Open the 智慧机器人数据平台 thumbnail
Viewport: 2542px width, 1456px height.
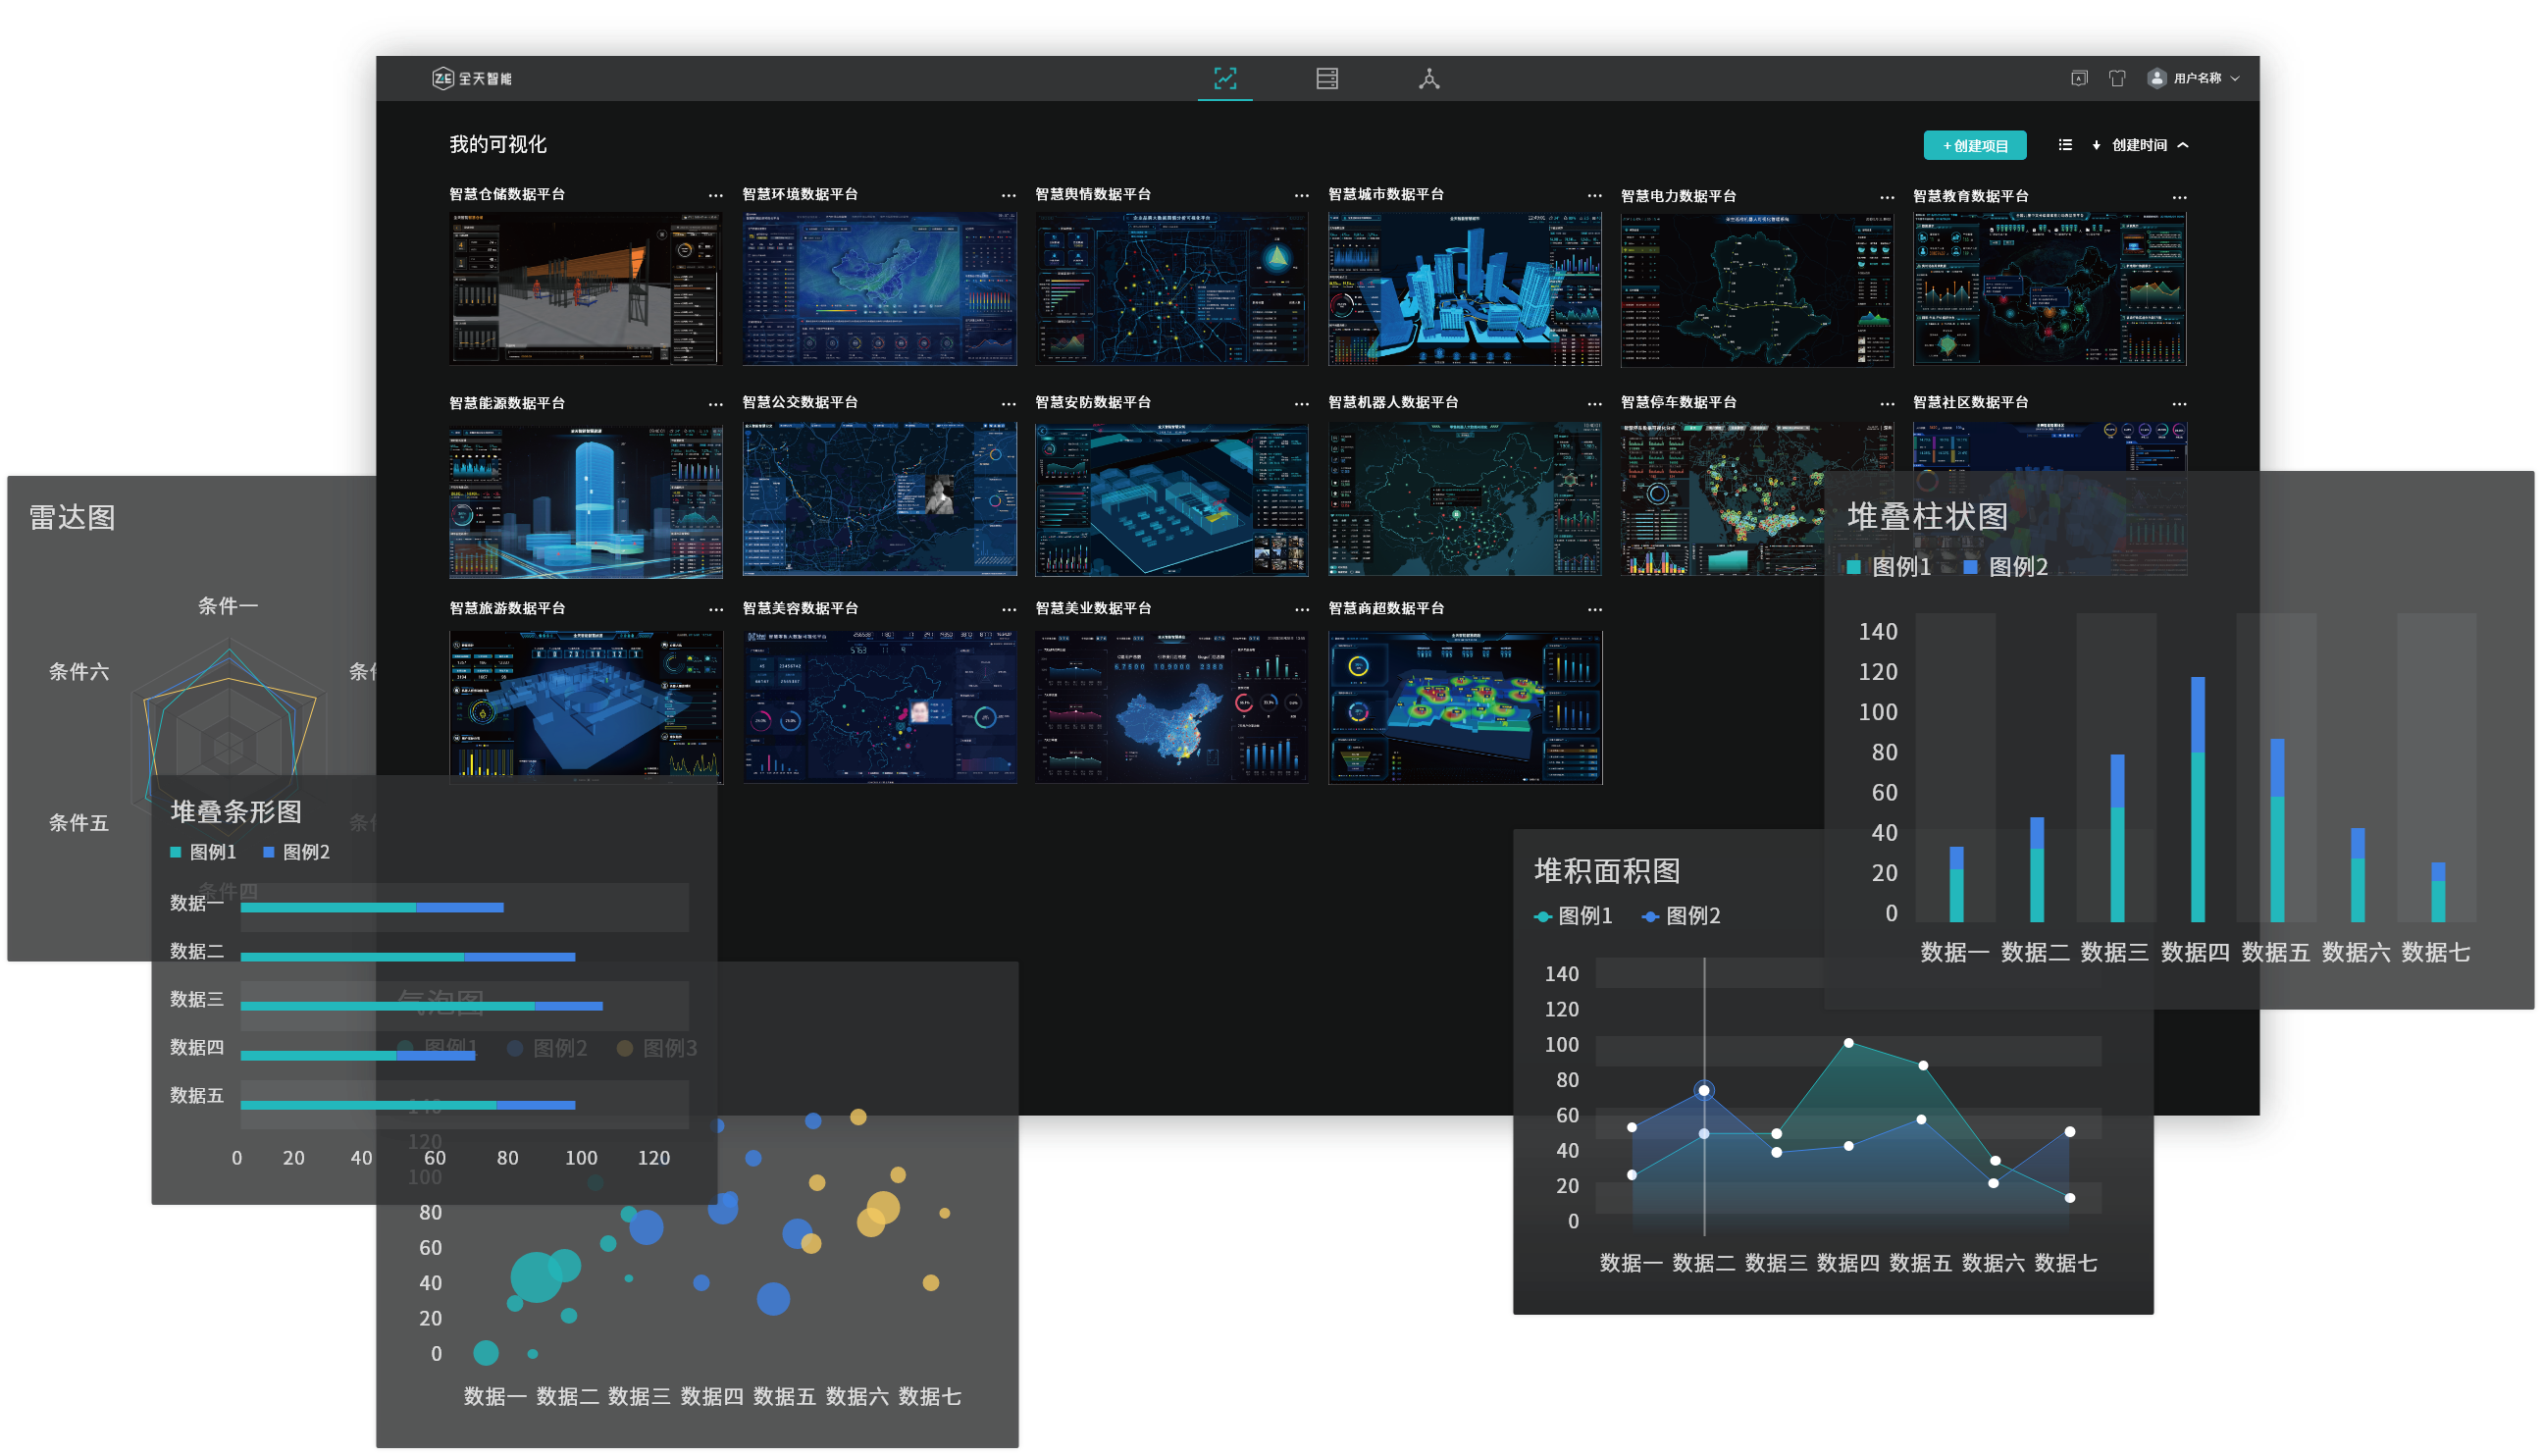(x=1464, y=499)
